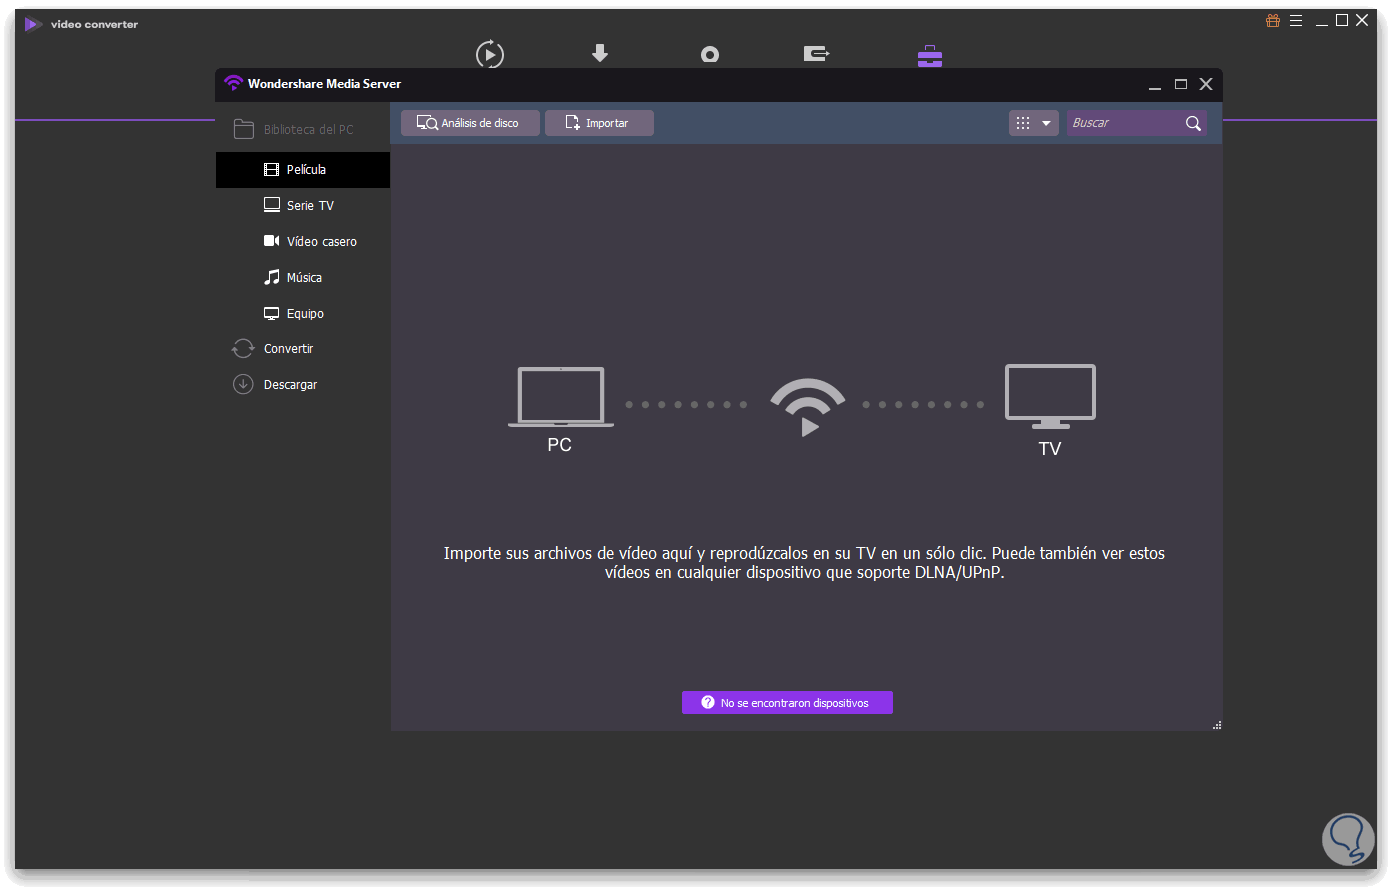Select Biblioteca del PC in the sidebar
1392x892 pixels.
(303, 129)
